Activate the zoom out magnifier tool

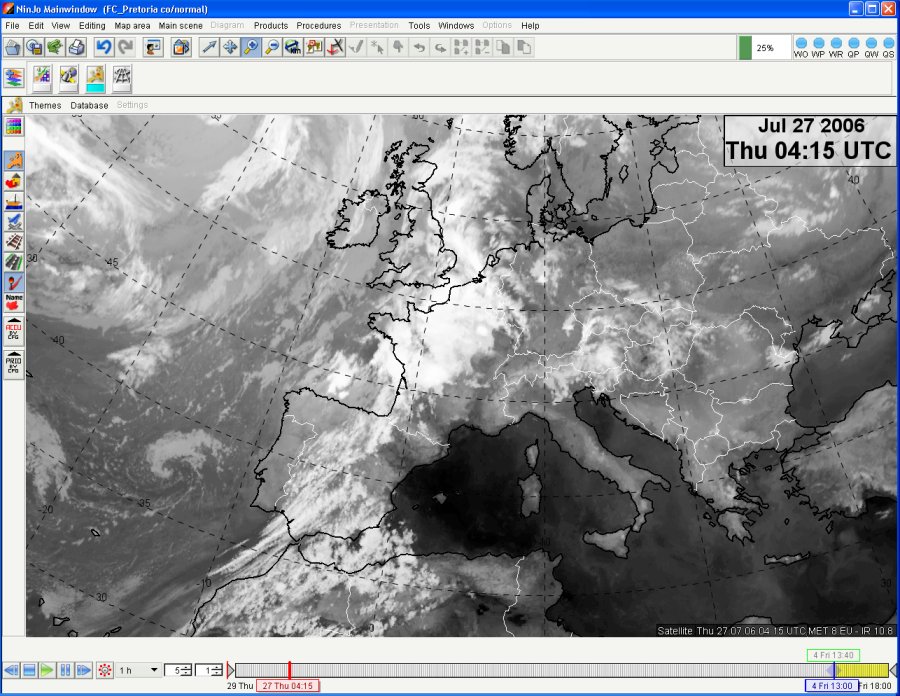pyautogui.click(x=272, y=47)
